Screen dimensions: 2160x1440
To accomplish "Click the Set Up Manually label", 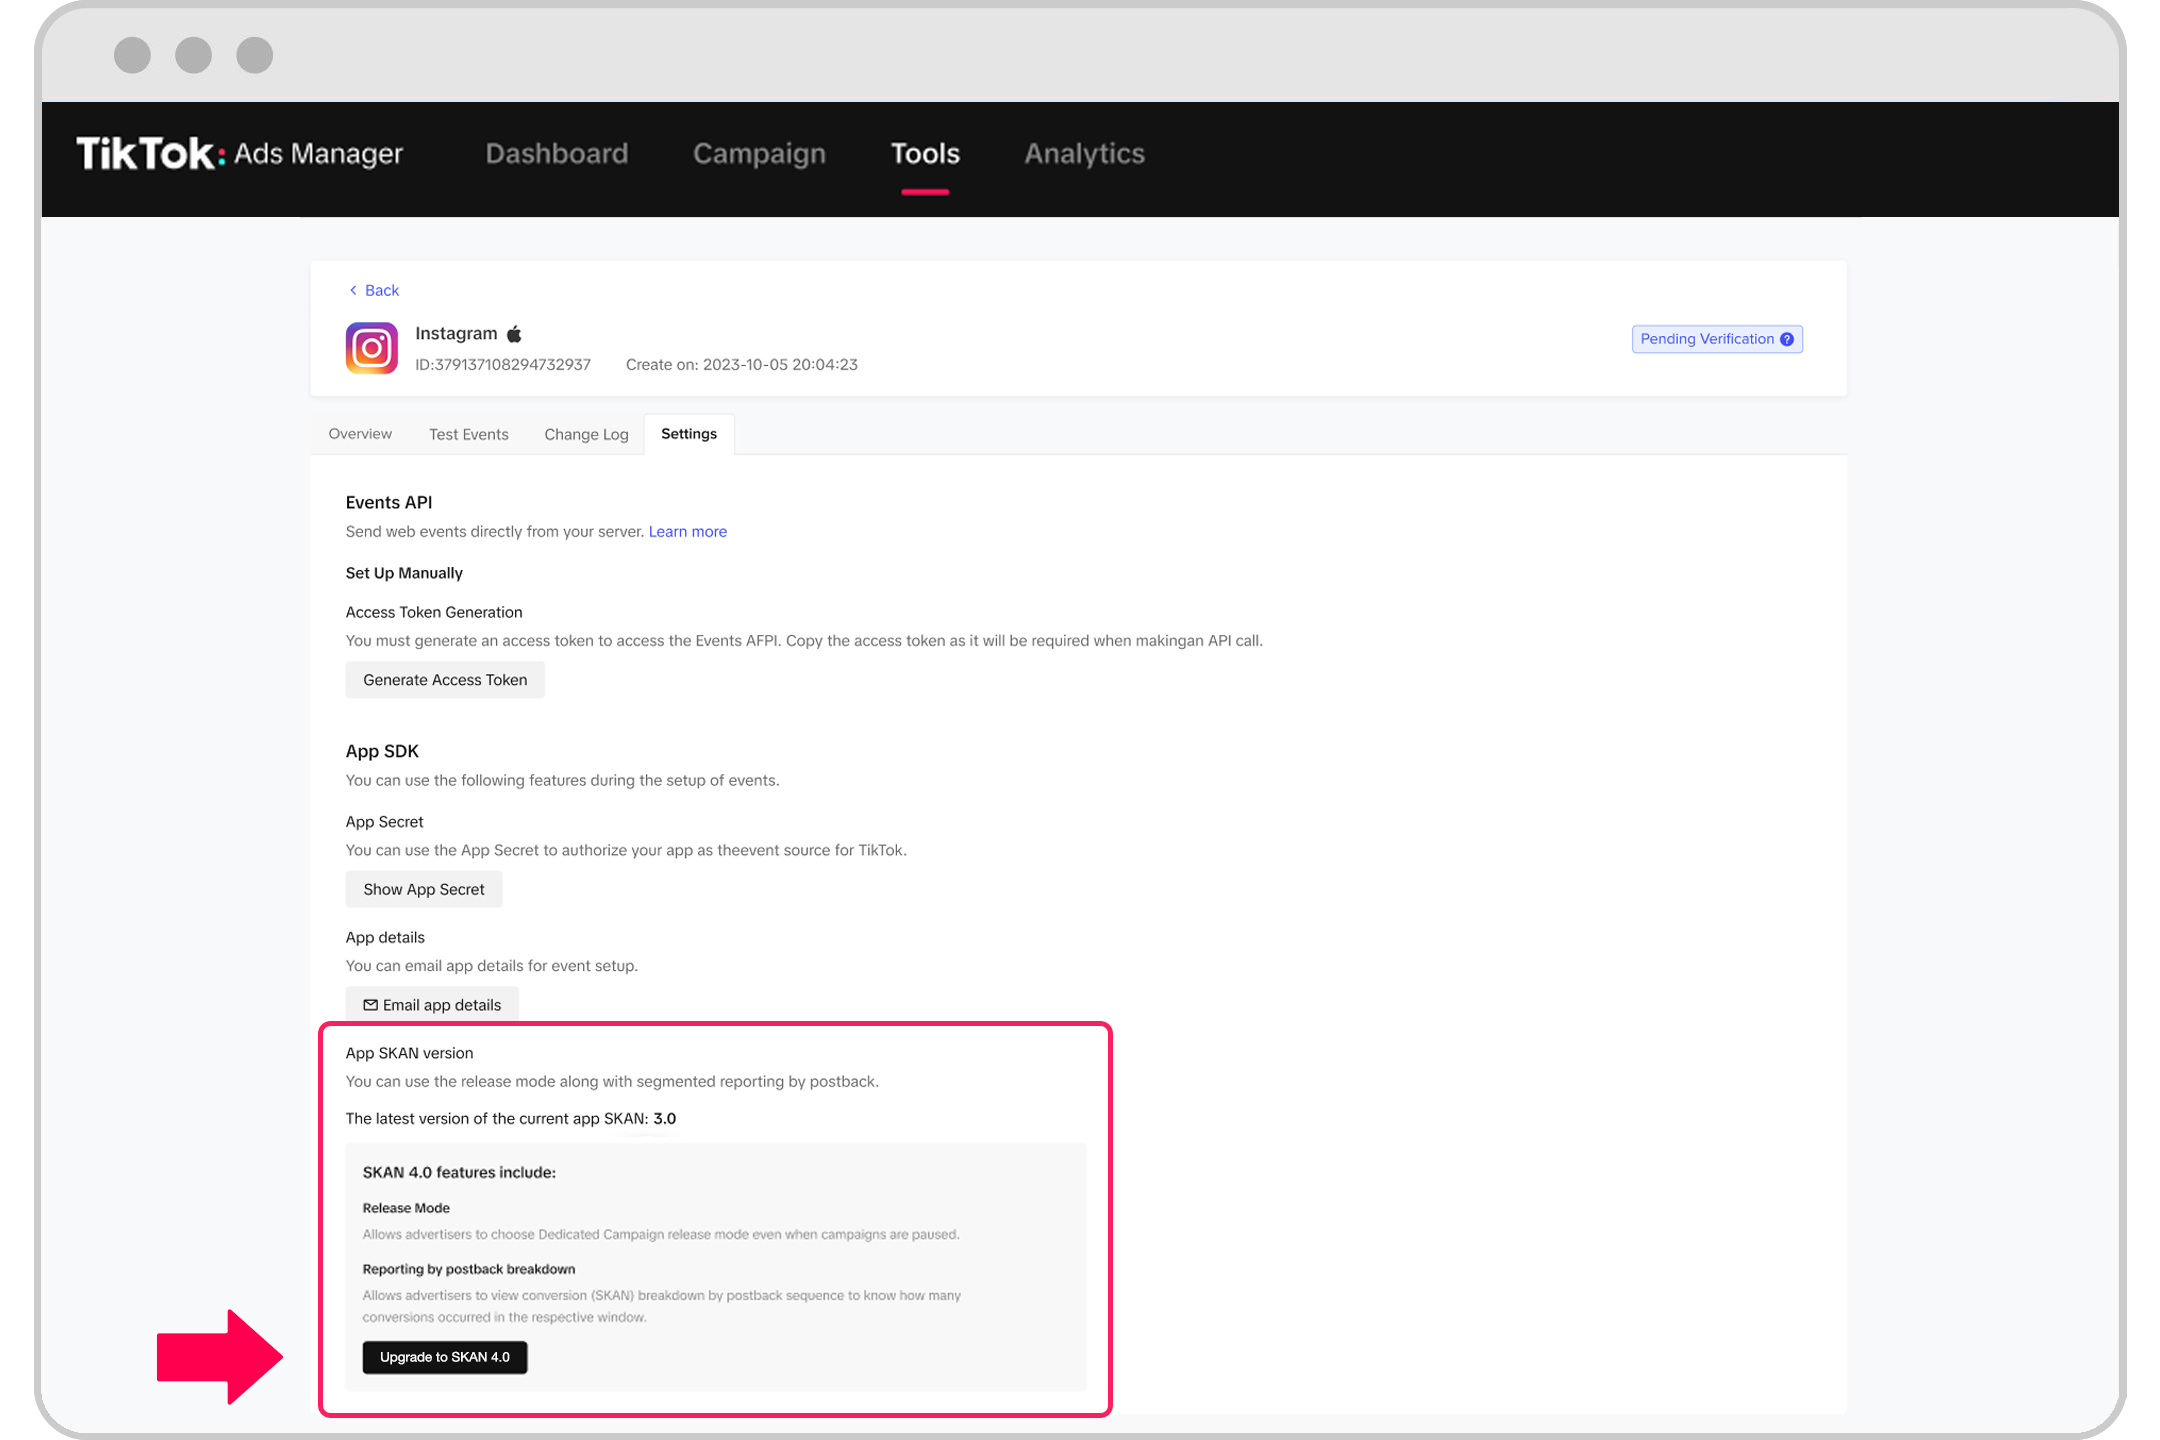I will pos(404,573).
